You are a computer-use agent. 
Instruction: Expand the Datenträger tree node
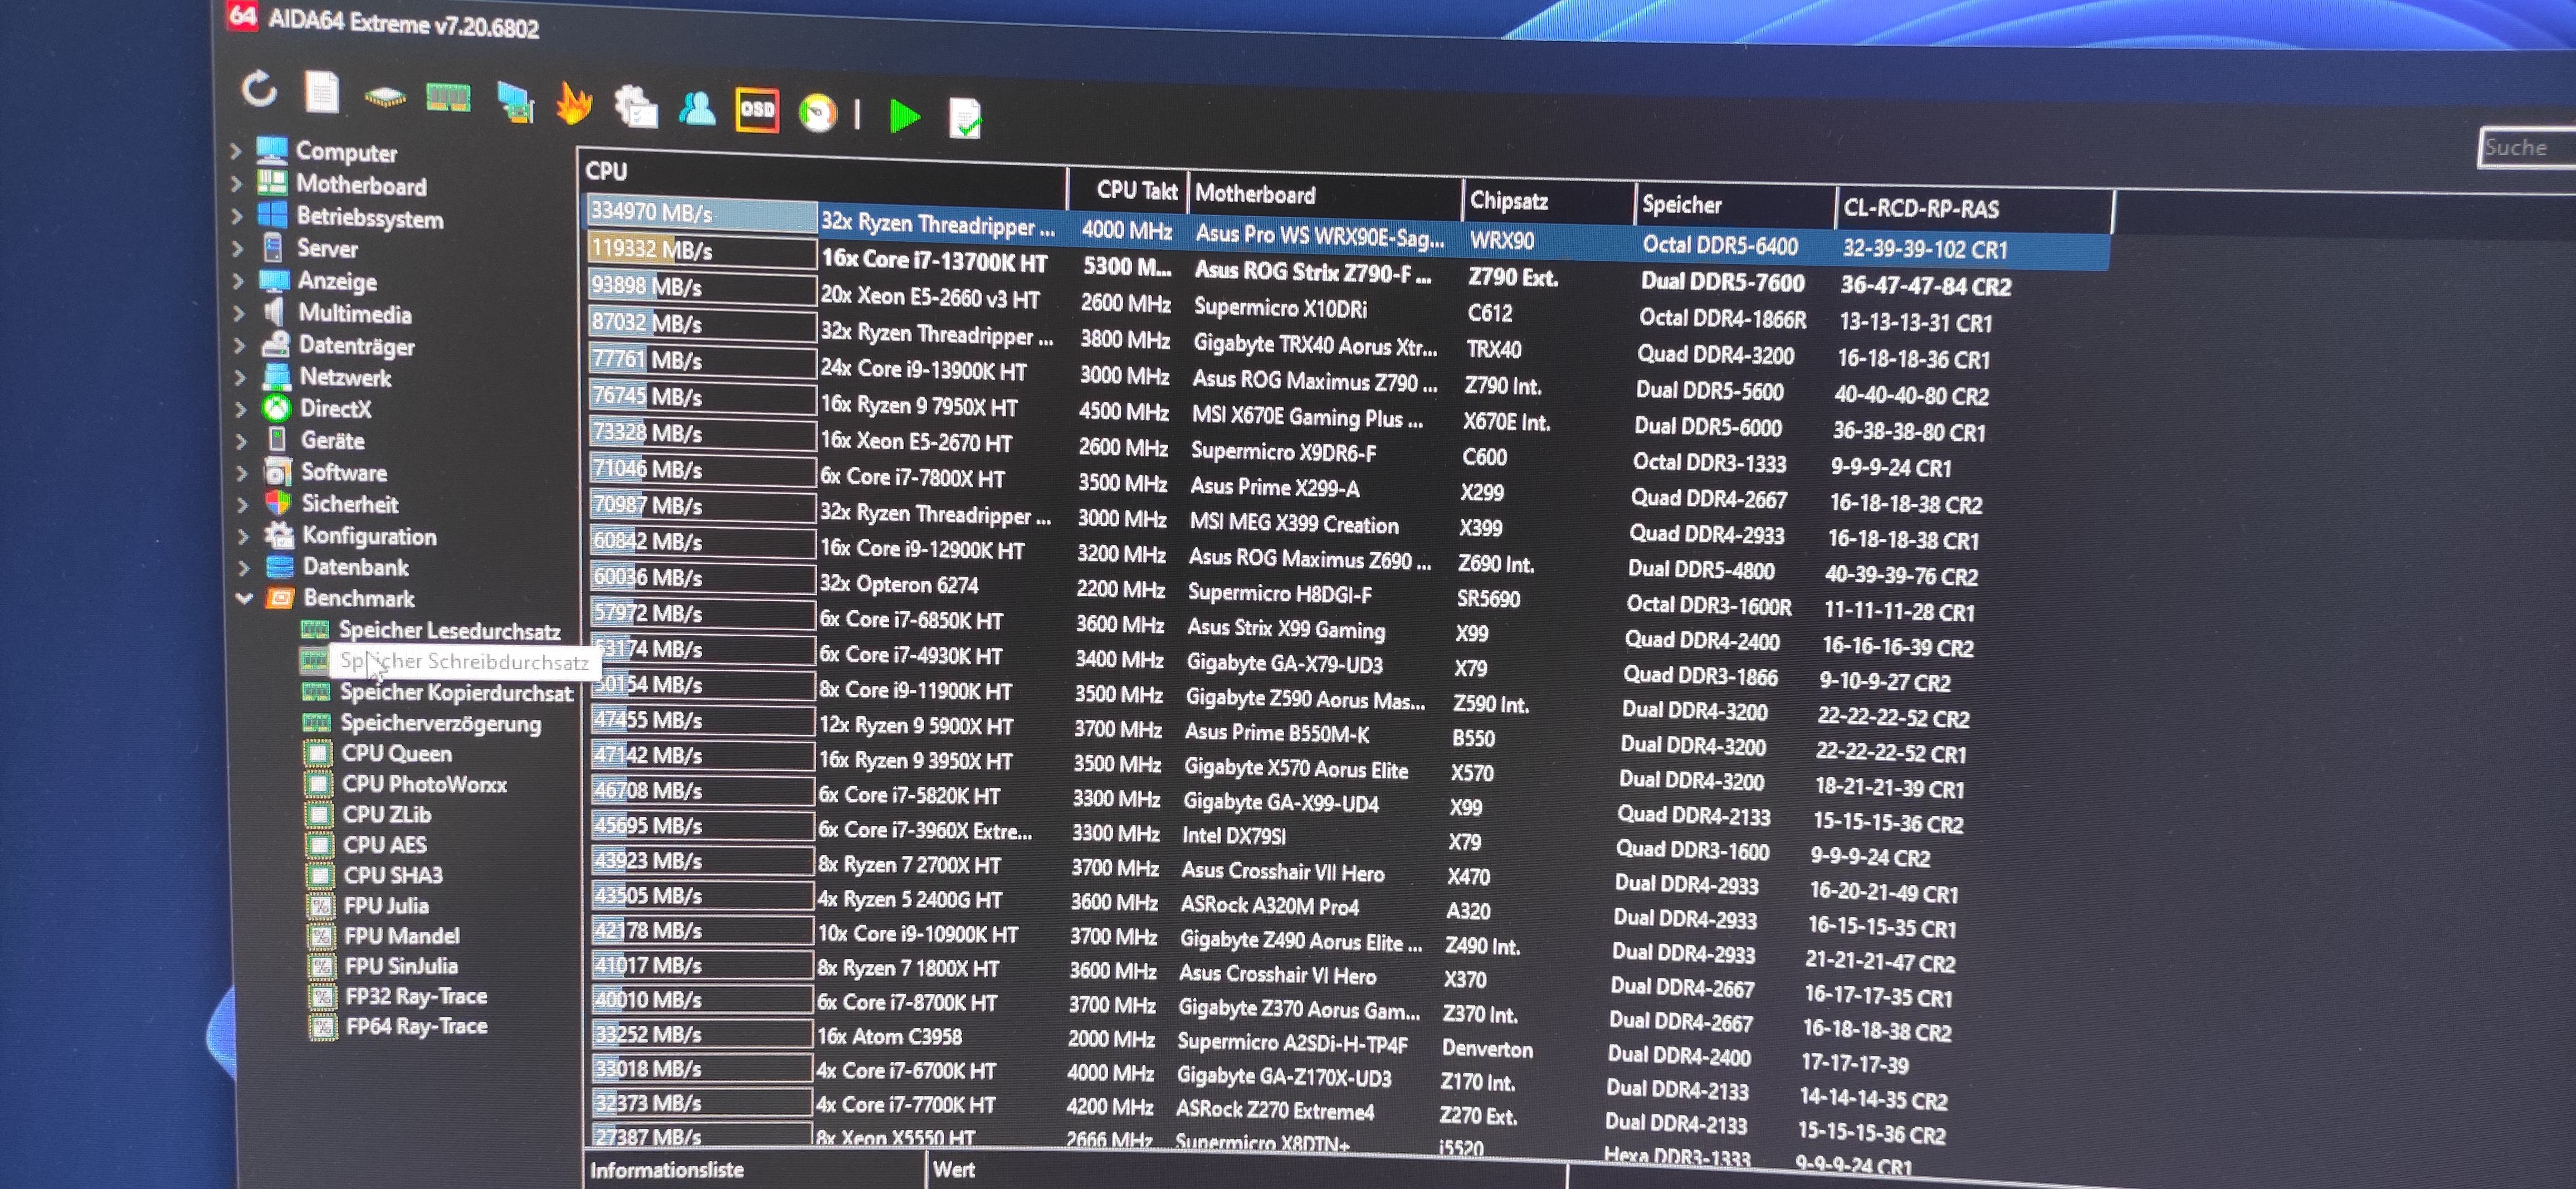240,345
